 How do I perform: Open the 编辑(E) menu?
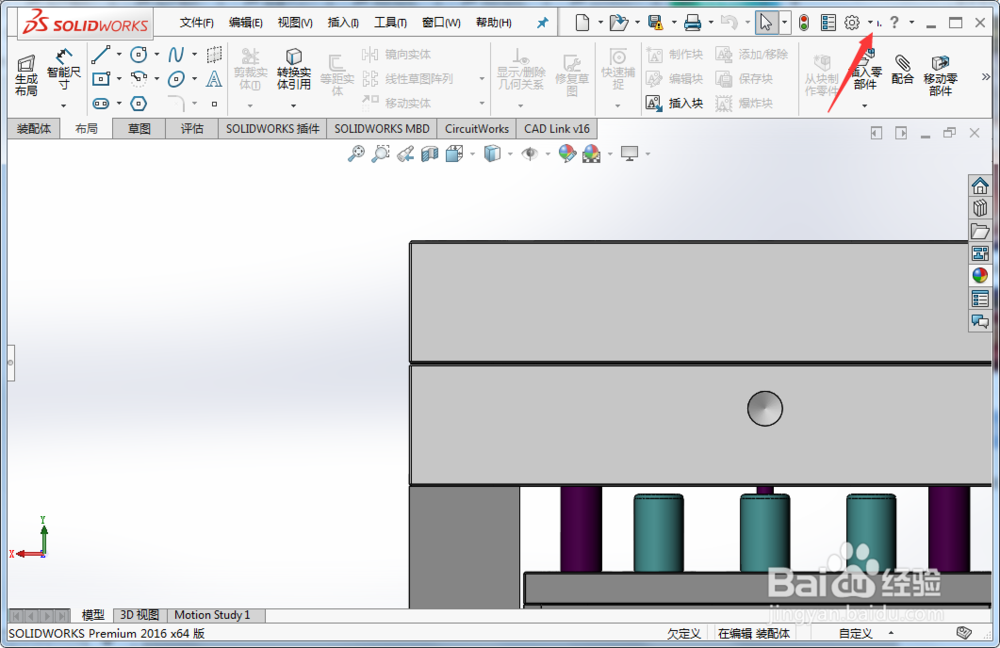point(246,23)
